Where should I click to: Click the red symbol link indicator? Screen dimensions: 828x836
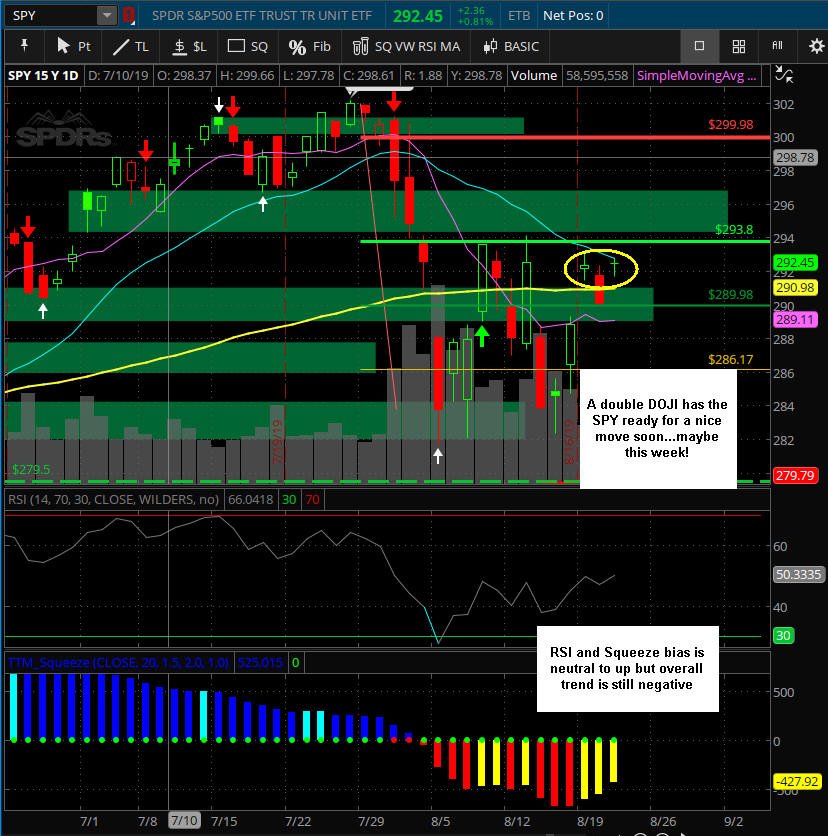128,15
